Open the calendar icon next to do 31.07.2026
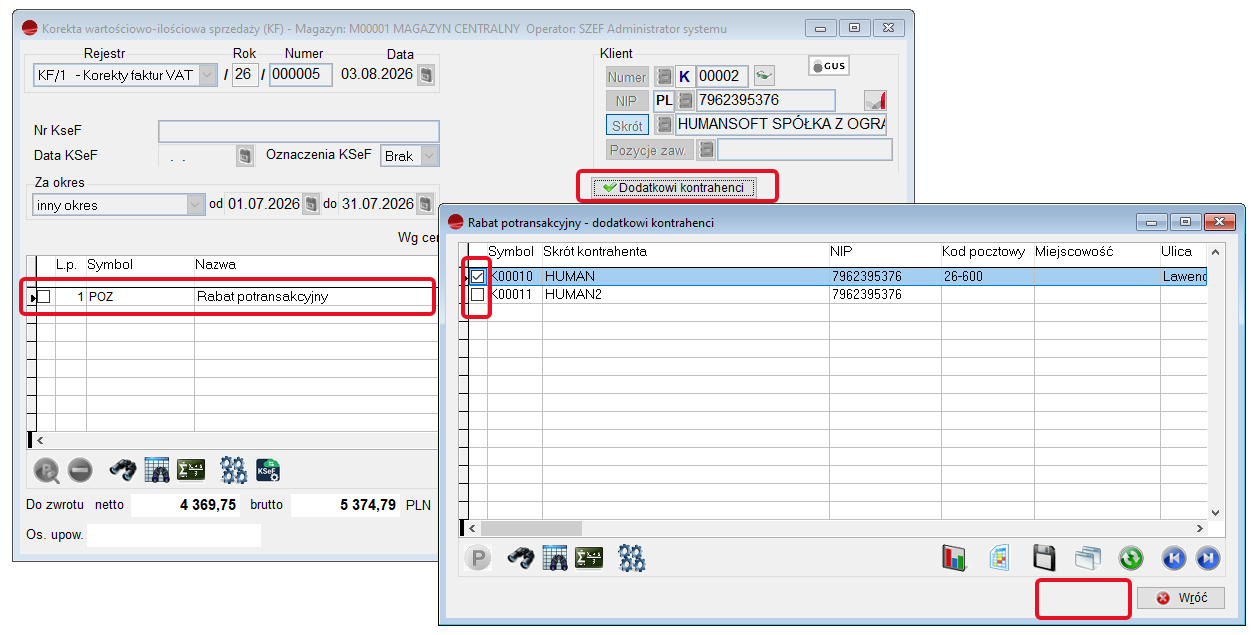Image resolution: width=1257 pixels, height=635 pixels. click(x=425, y=204)
